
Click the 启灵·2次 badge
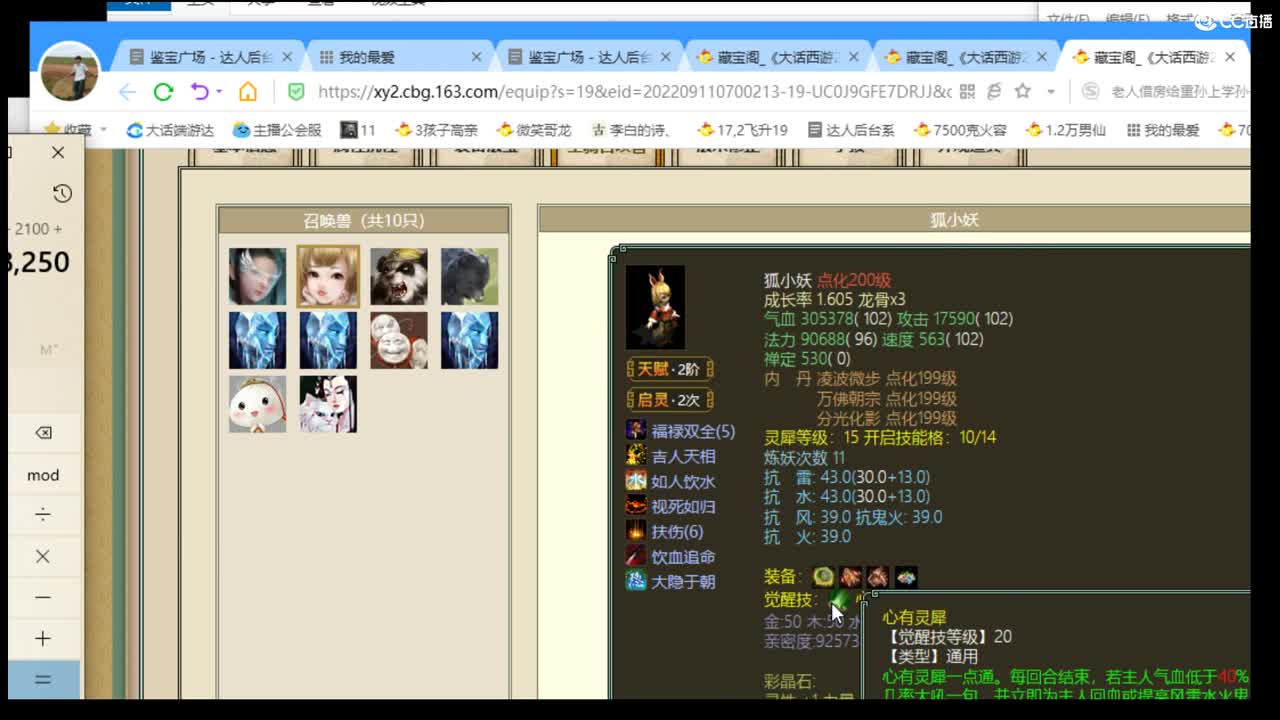click(x=669, y=400)
